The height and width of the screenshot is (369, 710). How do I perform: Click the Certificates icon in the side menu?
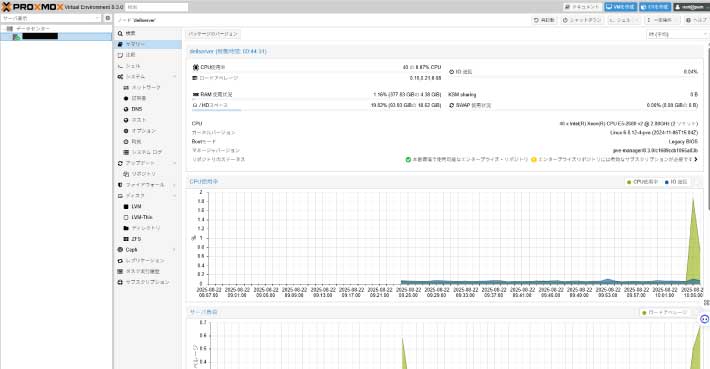[126, 98]
